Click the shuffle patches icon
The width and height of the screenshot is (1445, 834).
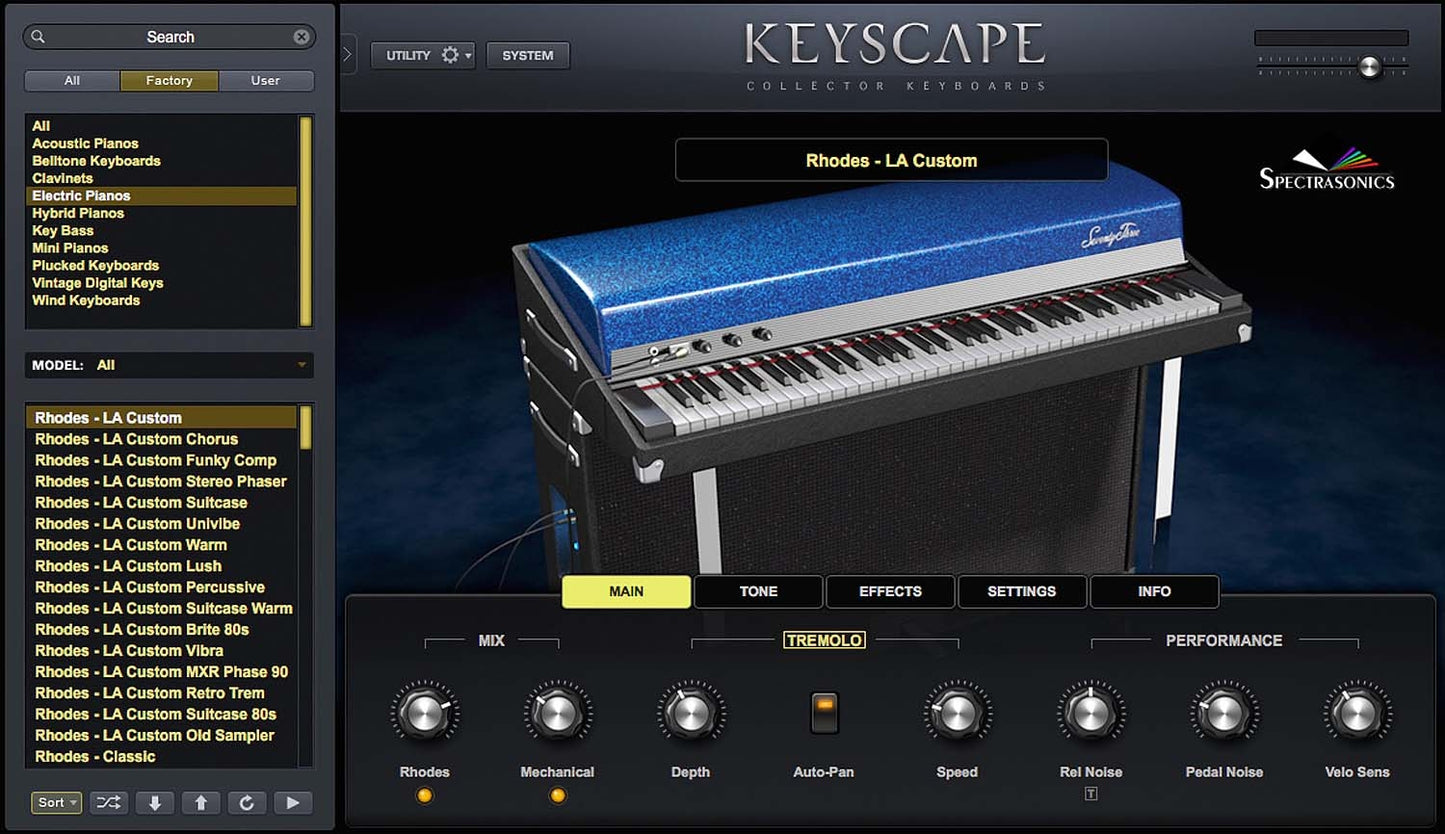[x=109, y=802]
